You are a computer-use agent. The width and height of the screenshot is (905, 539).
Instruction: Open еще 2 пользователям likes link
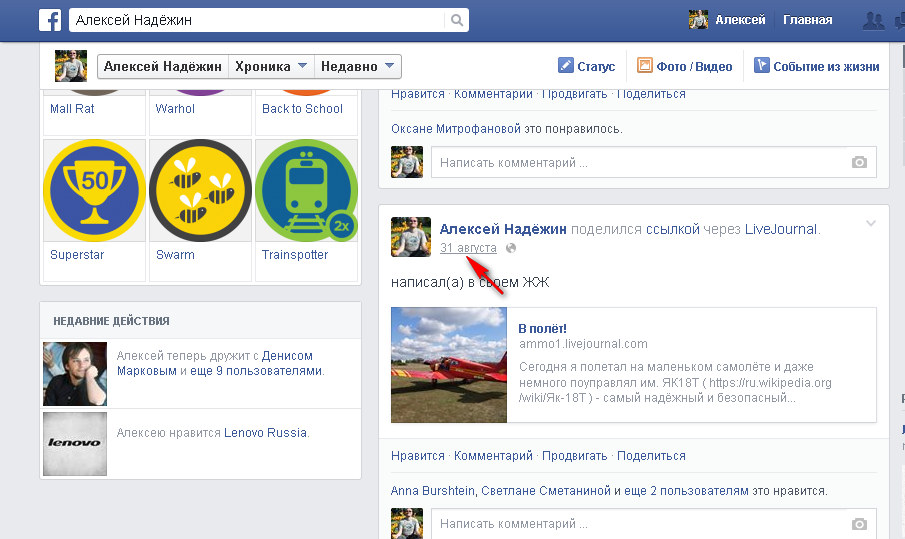click(686, 491)
